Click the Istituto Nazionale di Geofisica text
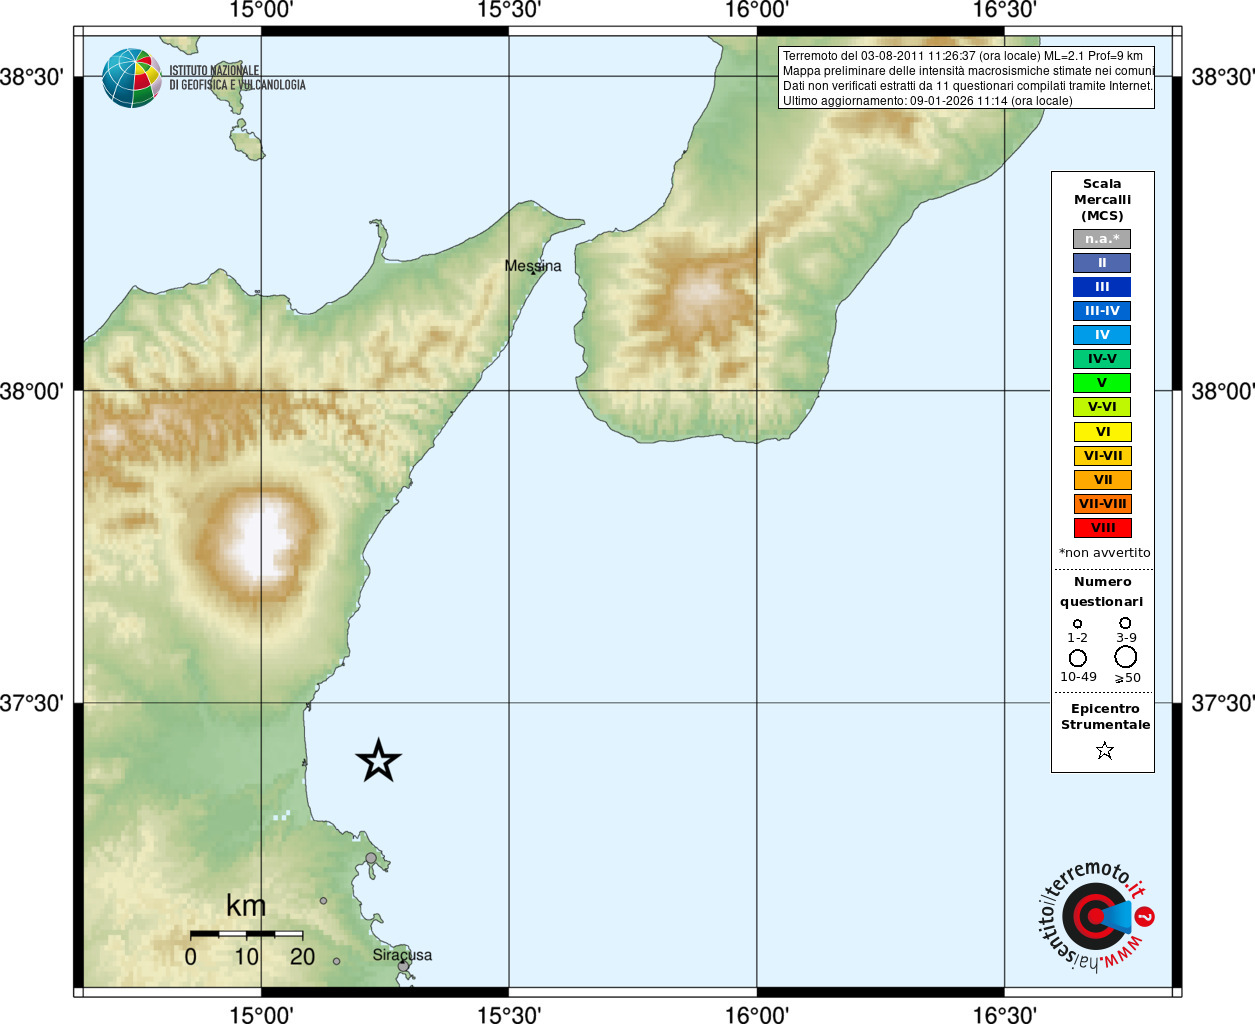The height and width of the screenshot is (1024, 1255). pyautogui.click(x=237, y=78)
